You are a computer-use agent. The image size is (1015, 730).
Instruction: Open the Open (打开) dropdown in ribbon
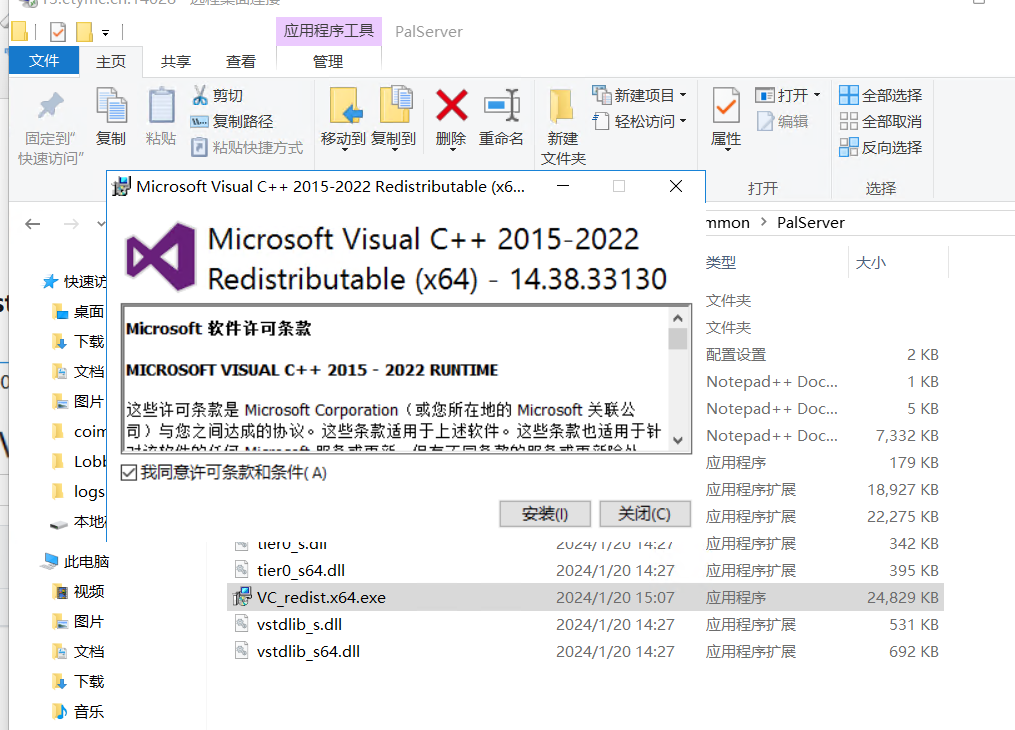[x=816, y=95]
